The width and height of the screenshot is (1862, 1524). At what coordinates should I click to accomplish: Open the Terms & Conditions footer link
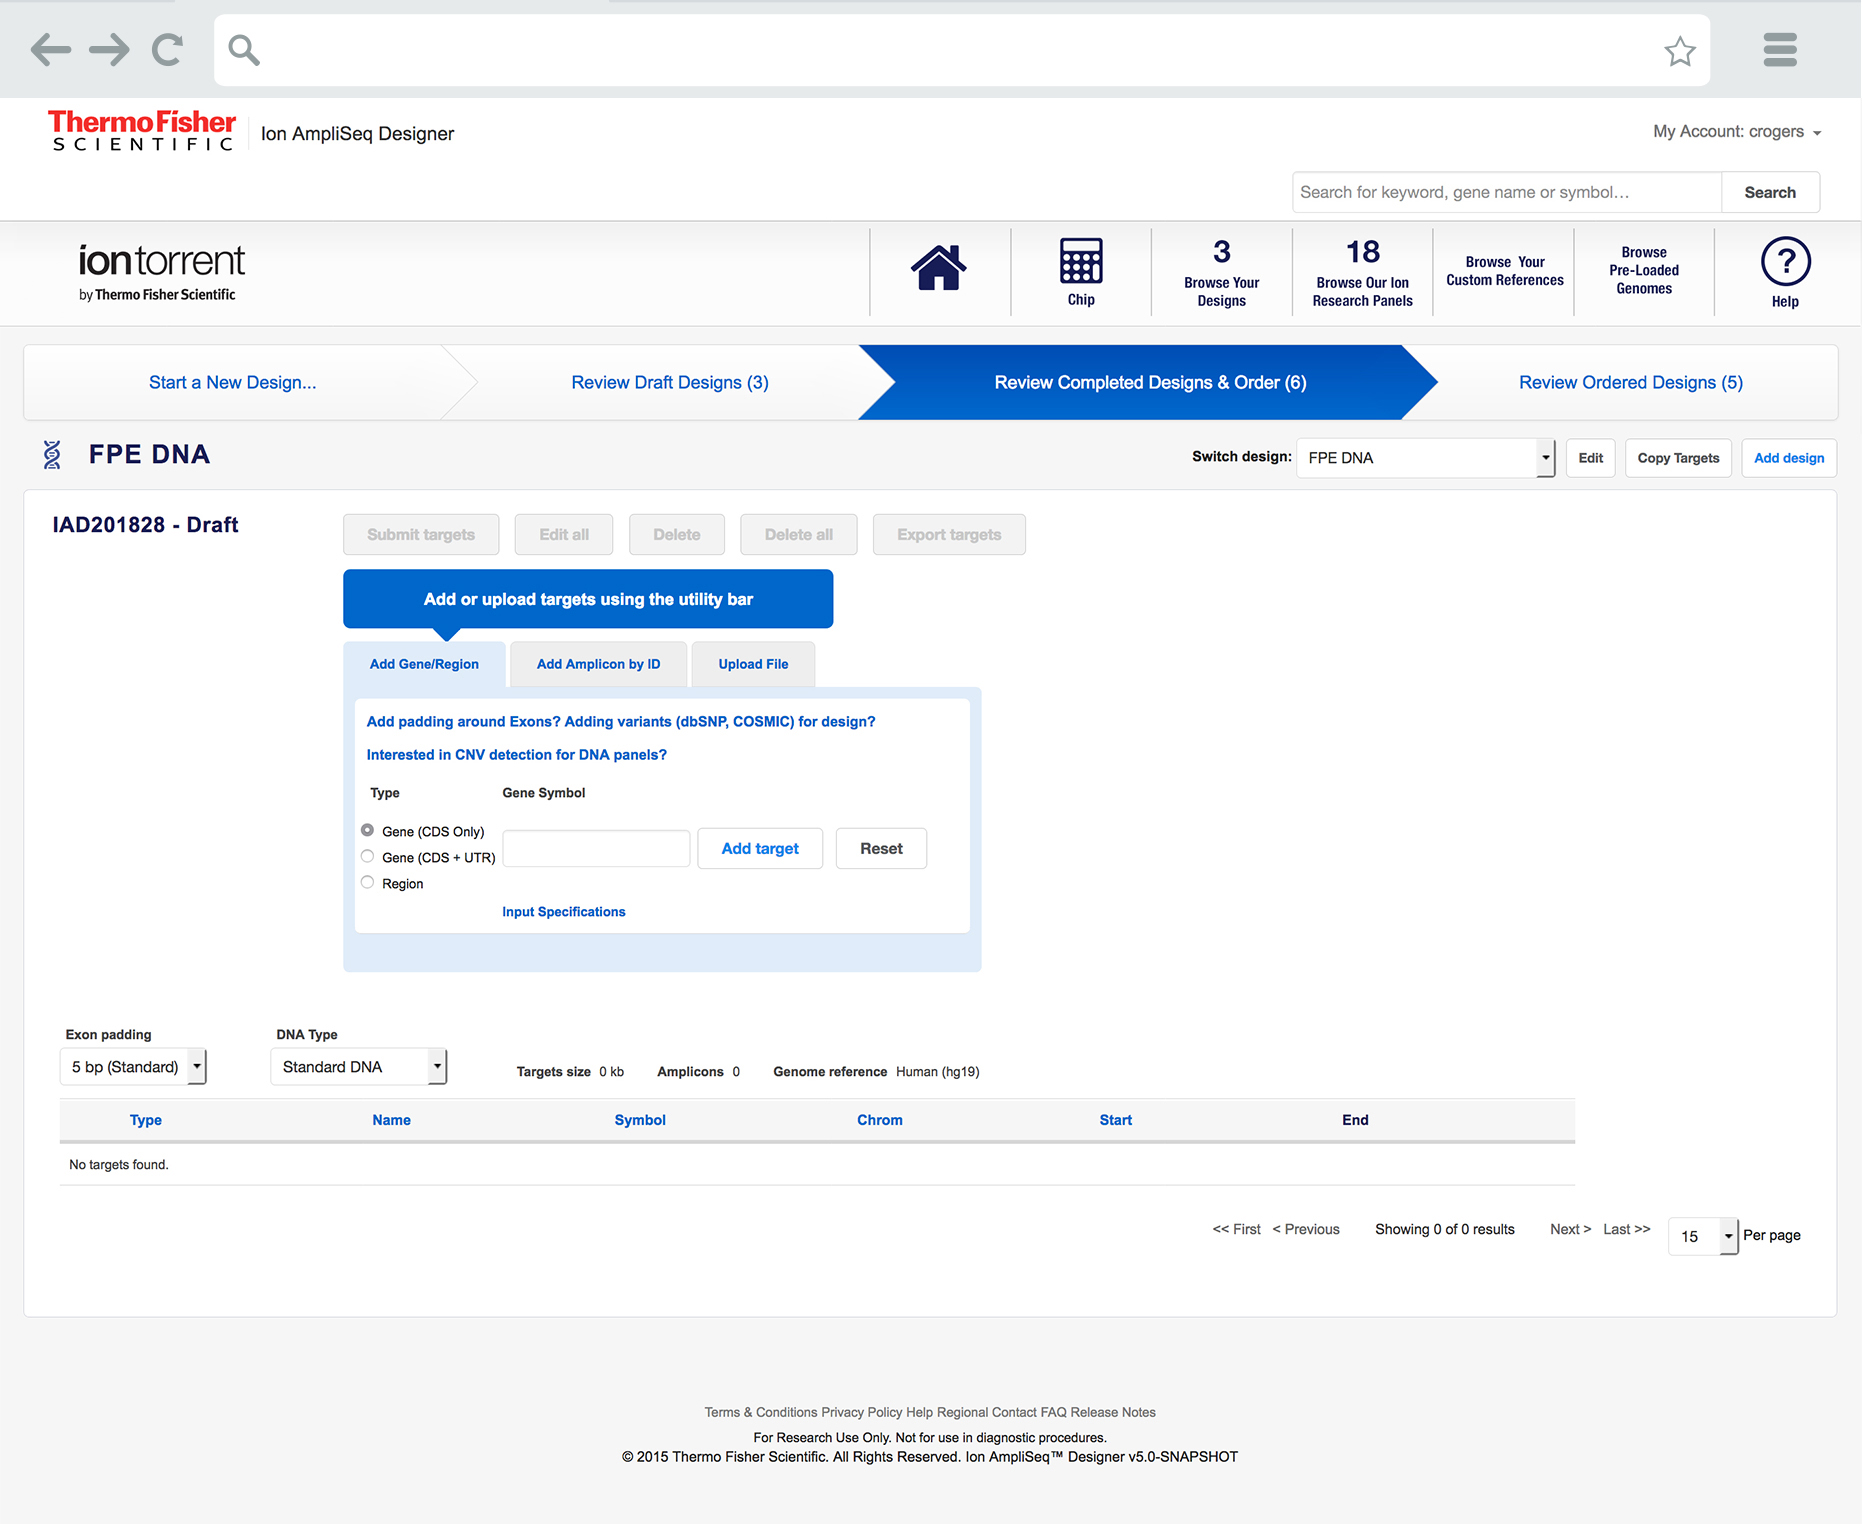[x=761, y=1412]
